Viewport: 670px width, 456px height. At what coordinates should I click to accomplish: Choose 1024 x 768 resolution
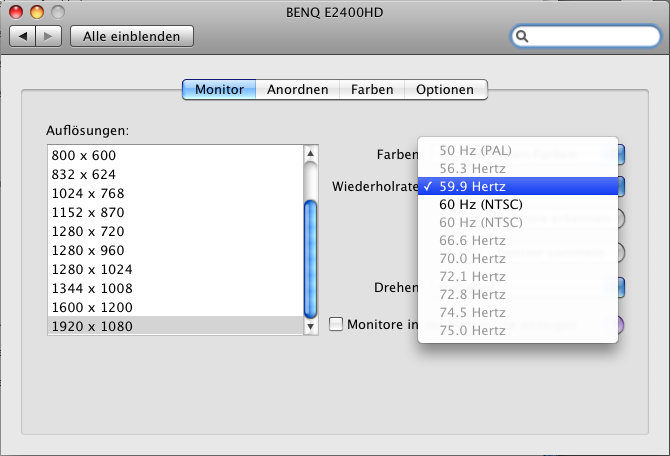tap(88, 193)
